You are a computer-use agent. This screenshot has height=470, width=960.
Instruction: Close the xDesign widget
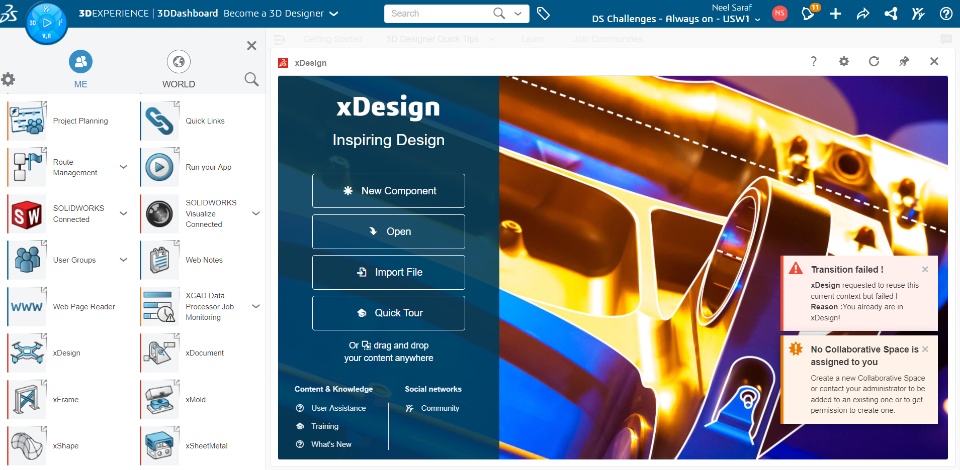pos(934,61)
